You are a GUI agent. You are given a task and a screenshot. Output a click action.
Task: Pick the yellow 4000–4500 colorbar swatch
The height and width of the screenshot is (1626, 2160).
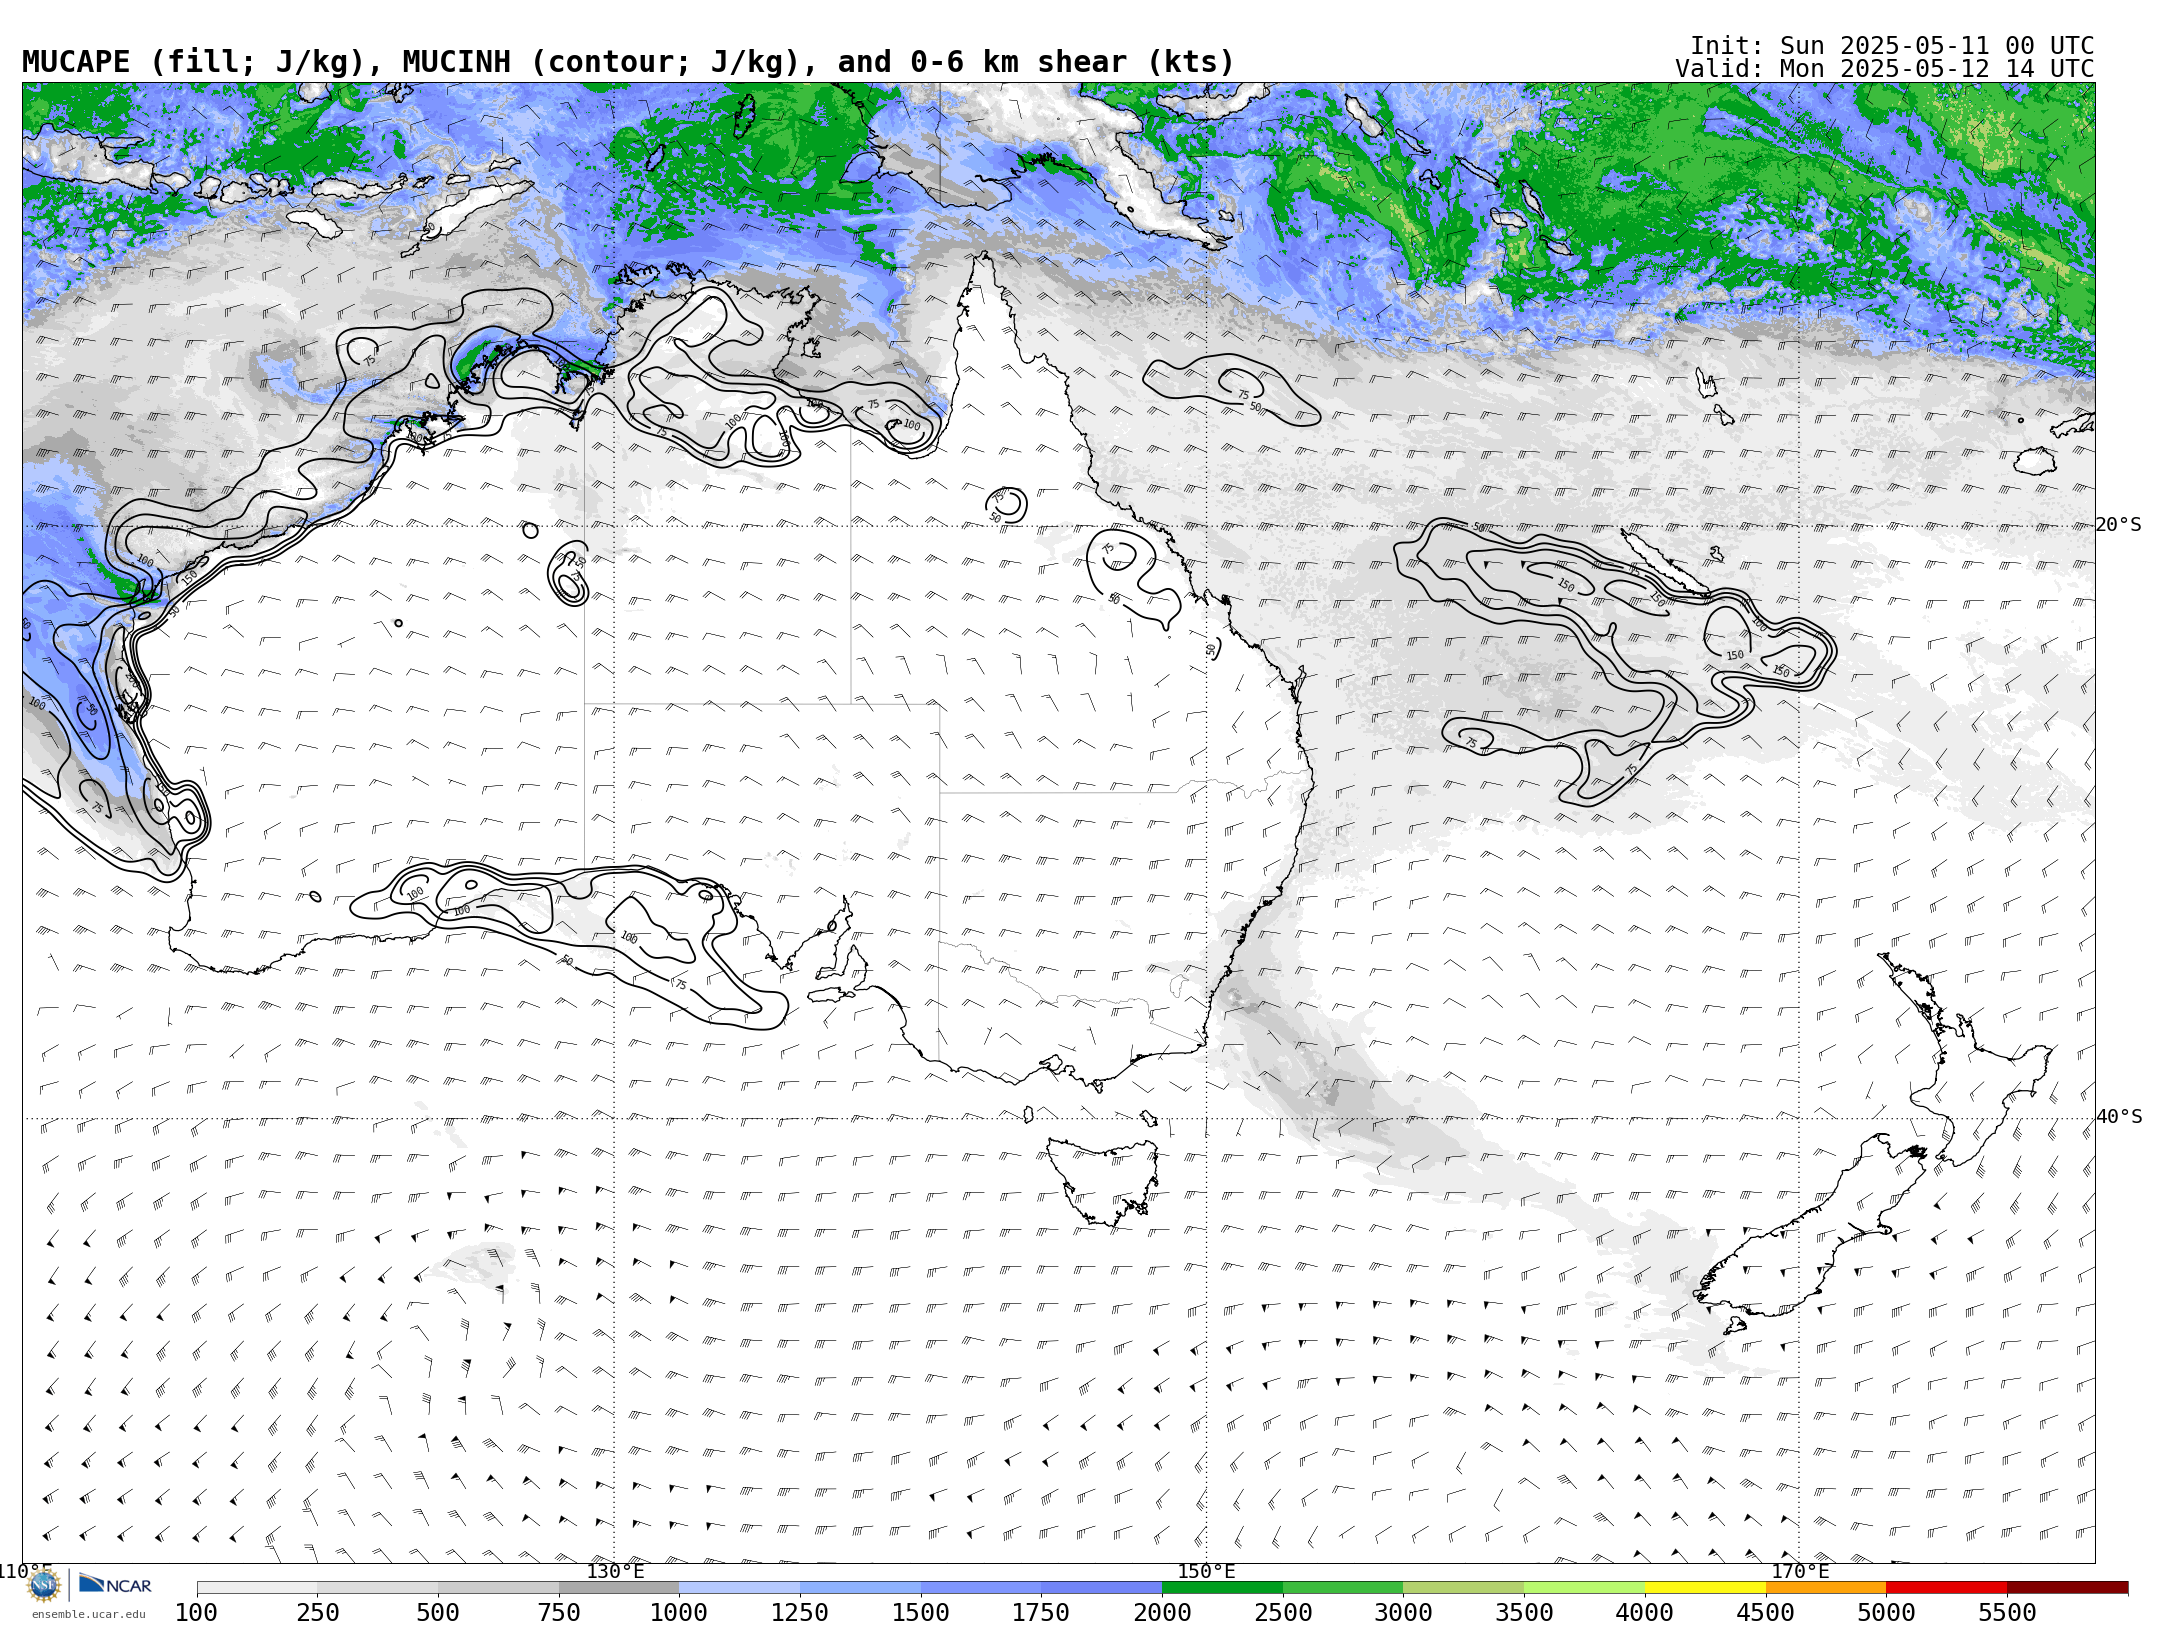click(1705, 1588)
